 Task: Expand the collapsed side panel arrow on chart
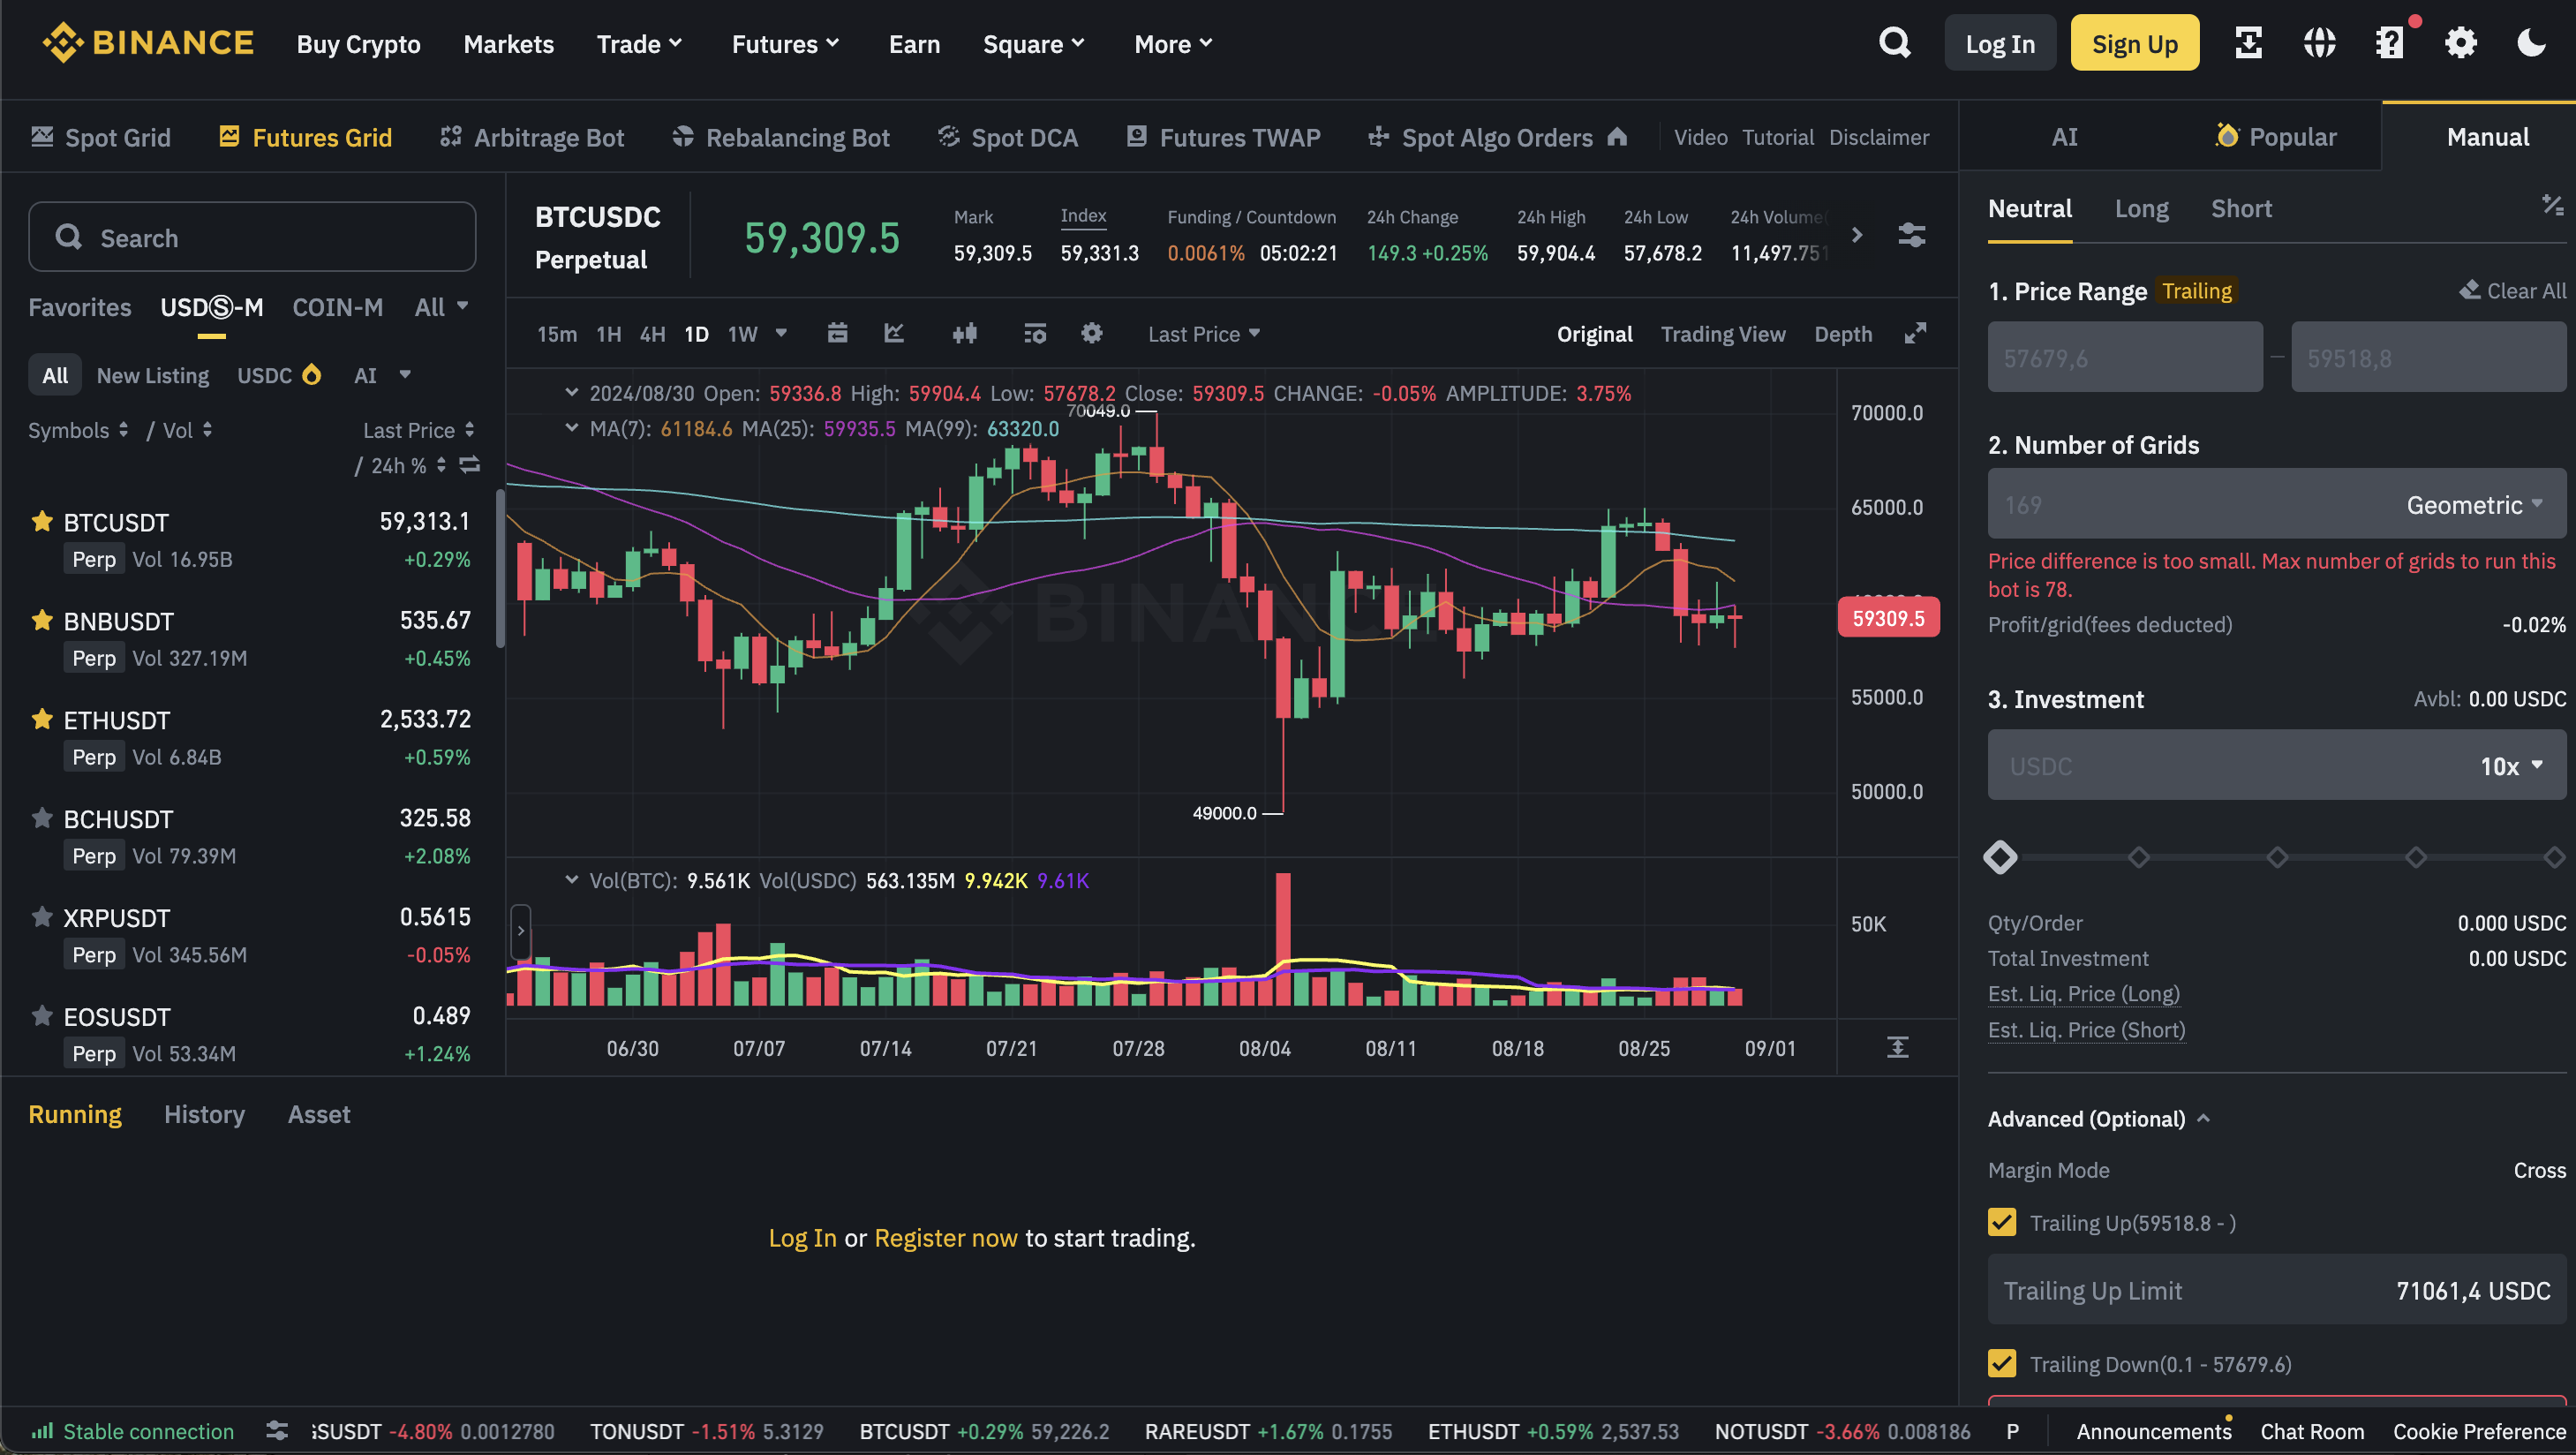point(520,930)
